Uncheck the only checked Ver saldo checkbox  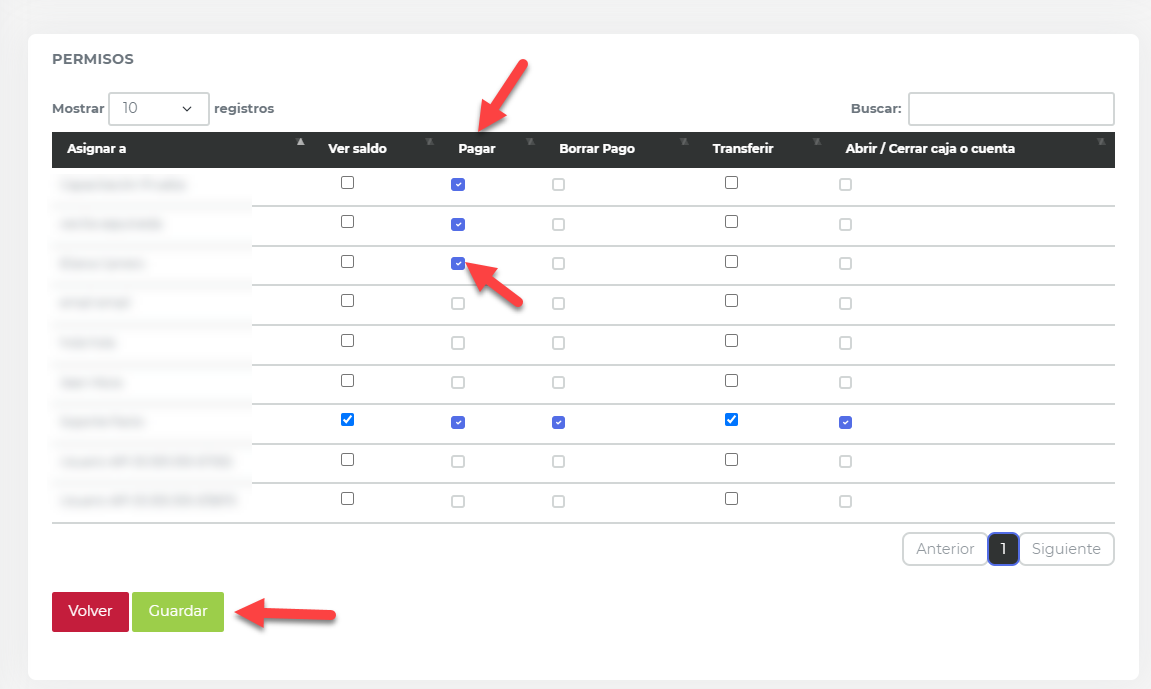pos(347,420)
